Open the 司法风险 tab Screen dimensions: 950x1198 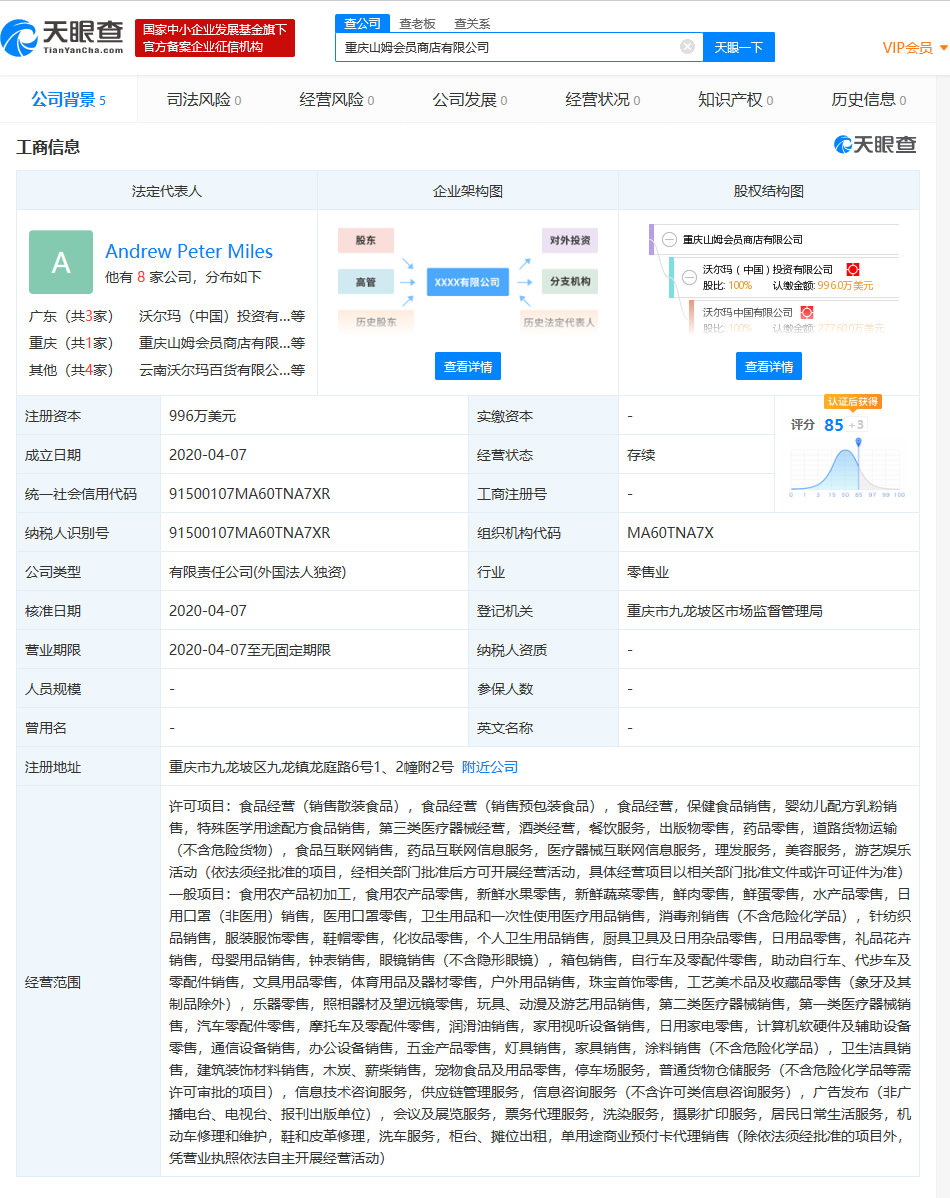pos(203,100)
